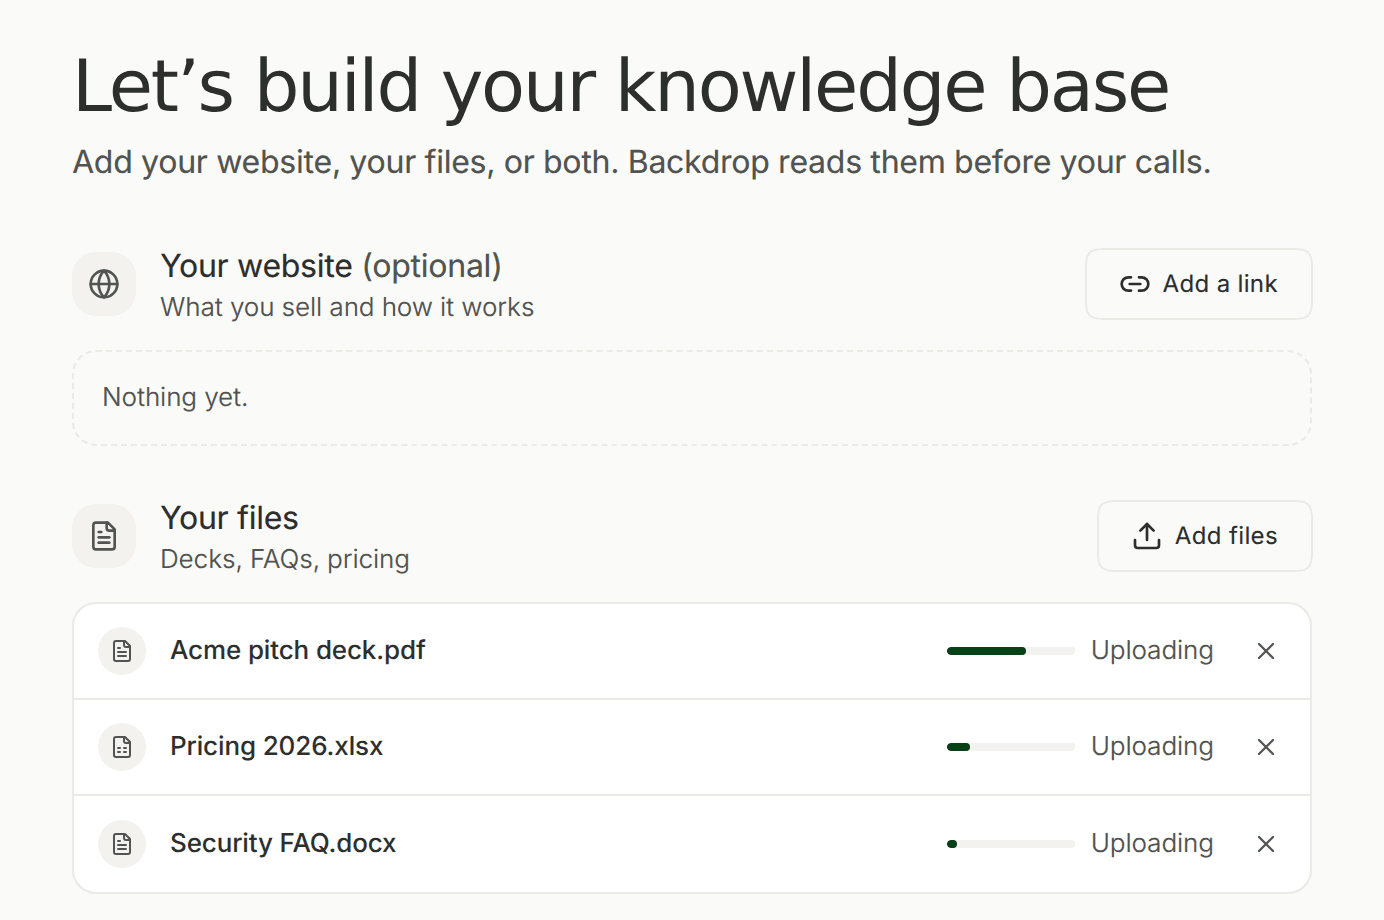Image resolution: width=1384 pixels, height=920 pixels.
Task: Click the file icon for Acme pitch deck.pdf
Action: [x=122, y=651]
